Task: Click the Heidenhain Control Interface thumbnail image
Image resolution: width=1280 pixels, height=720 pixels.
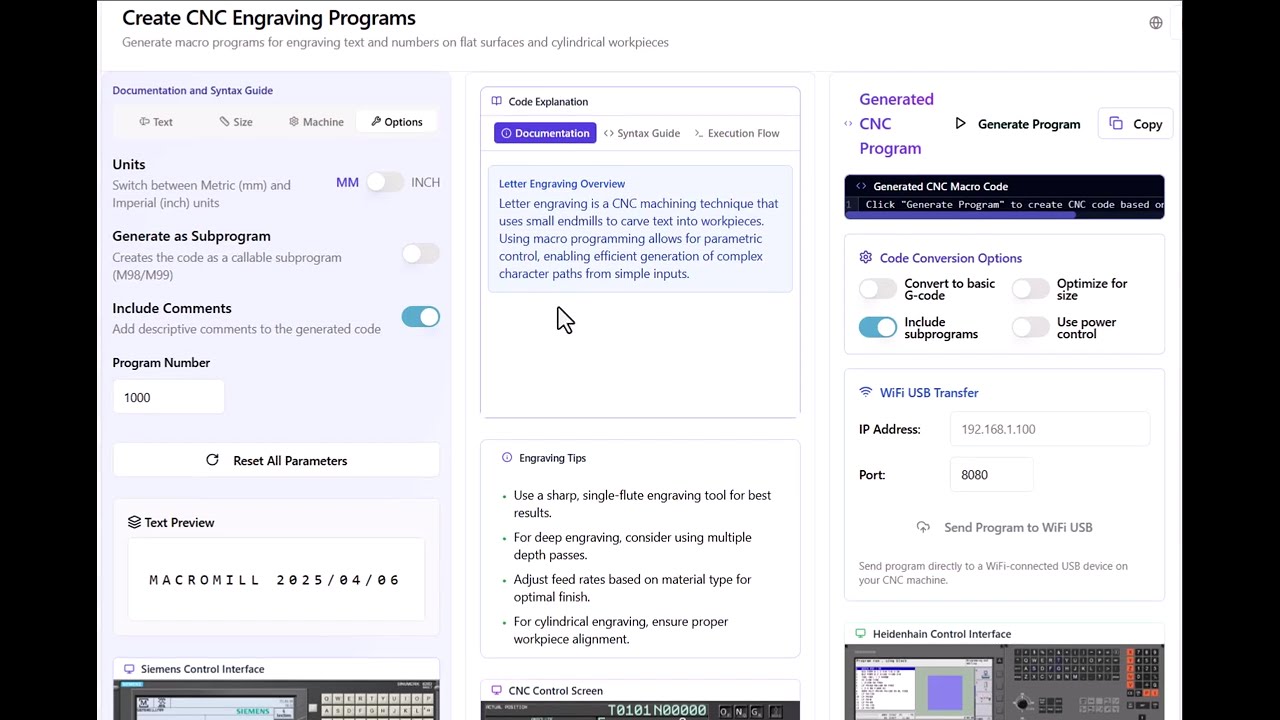Action: click(1004, 682)
